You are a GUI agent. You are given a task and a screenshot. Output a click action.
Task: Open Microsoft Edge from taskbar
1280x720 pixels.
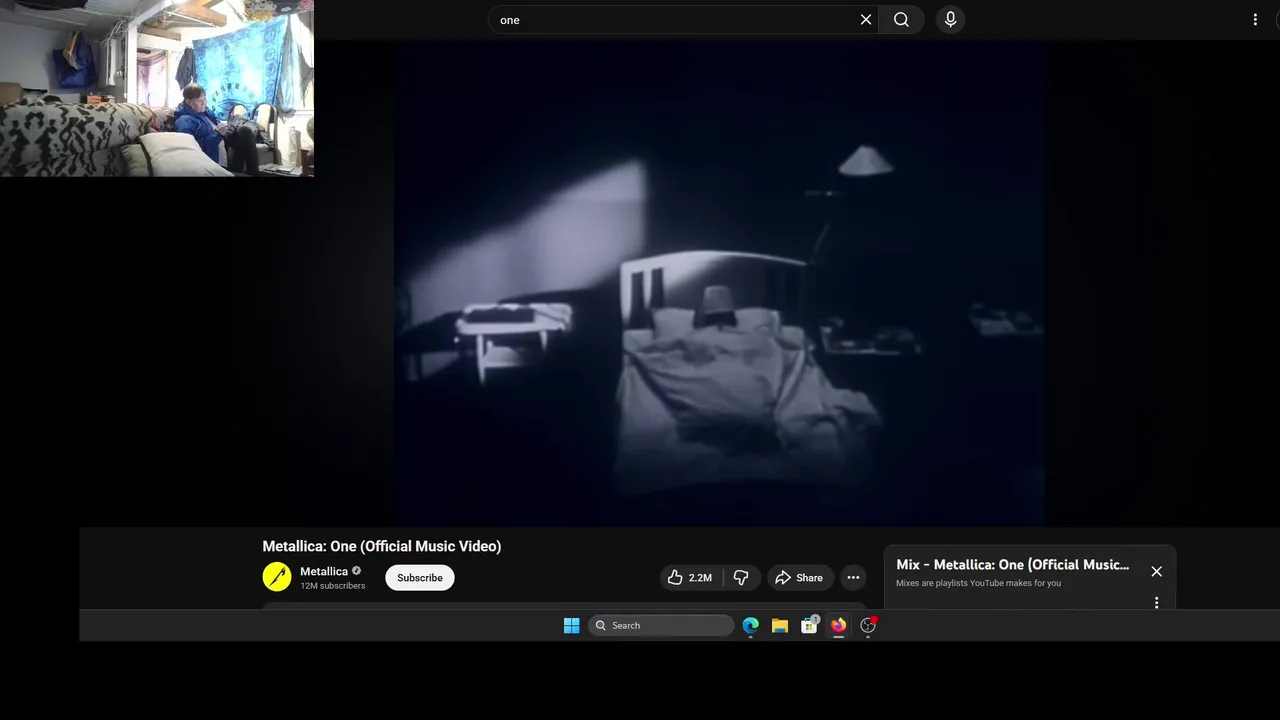pyautogui.click(x=750, y=625)
